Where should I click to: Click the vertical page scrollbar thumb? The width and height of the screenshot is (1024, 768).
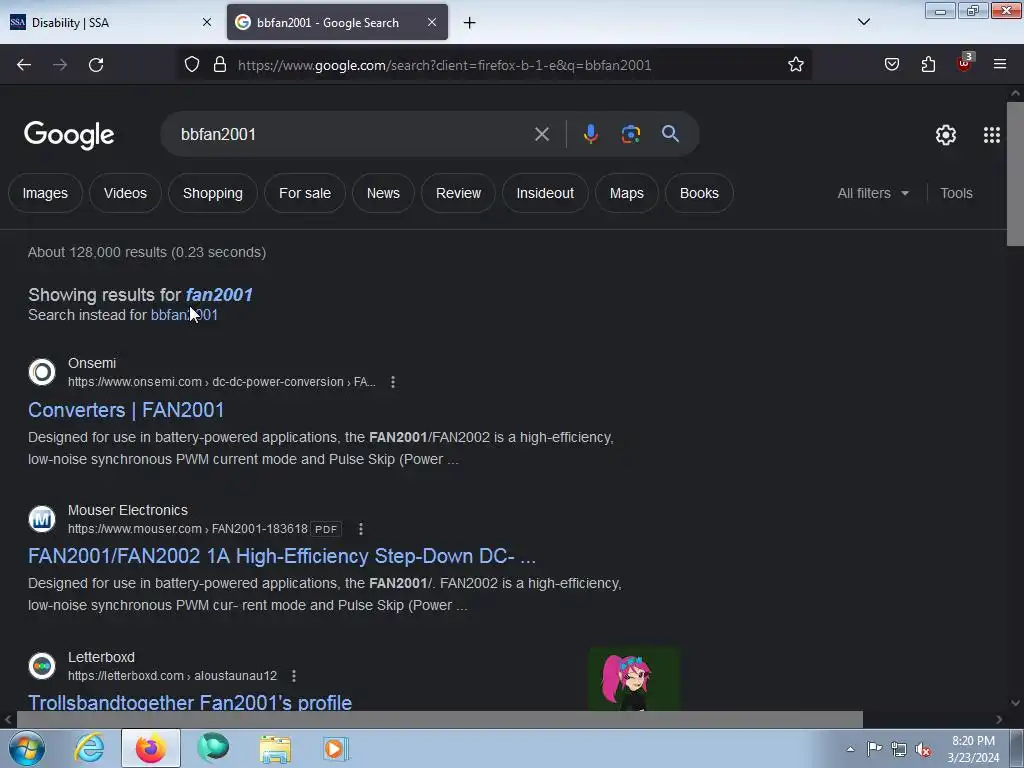pyautogui.click(x=1015, y=174)
